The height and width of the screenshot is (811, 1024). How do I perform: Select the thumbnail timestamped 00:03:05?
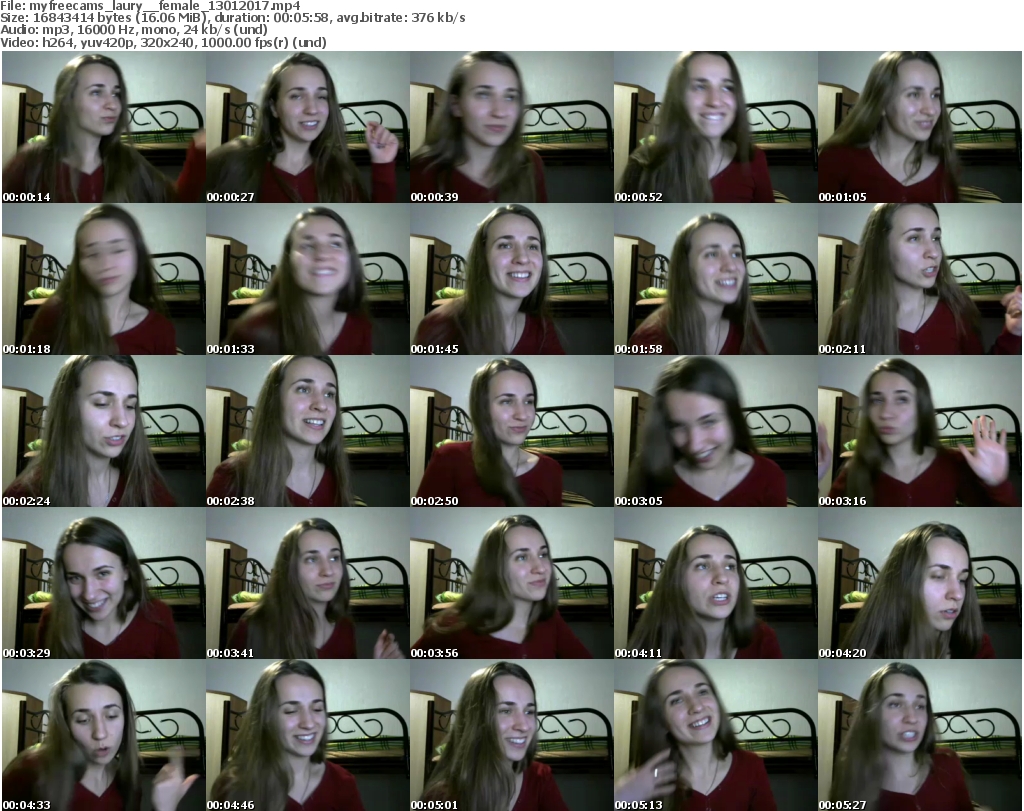point(716,431)
